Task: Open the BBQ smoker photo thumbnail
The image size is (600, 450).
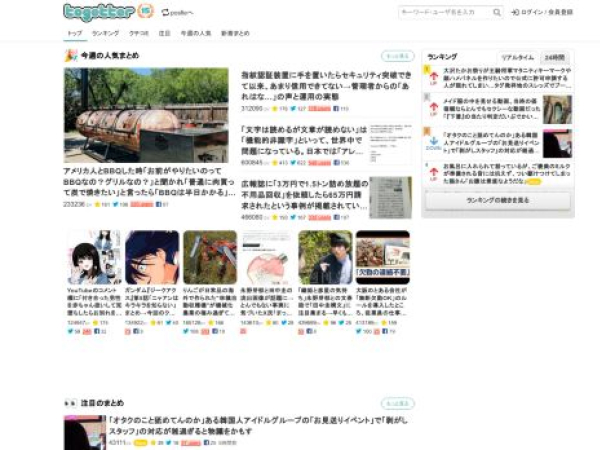Action: (146, 115)
